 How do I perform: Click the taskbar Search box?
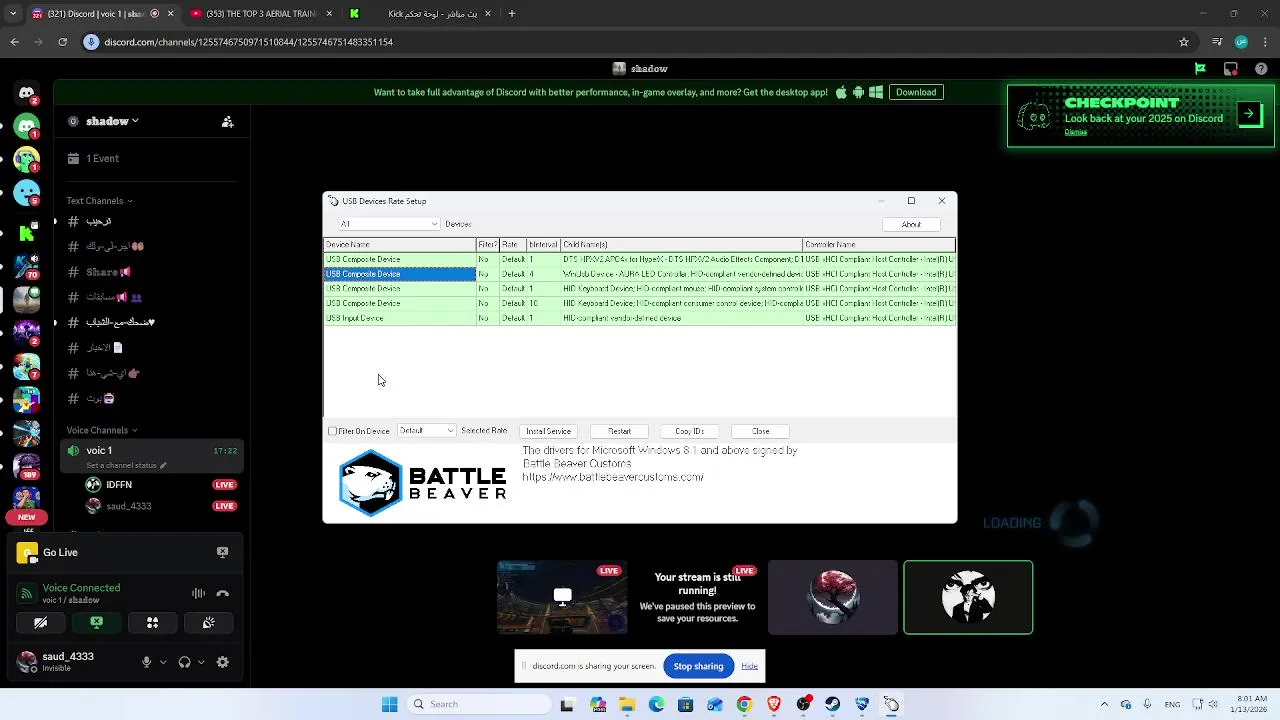pyautogui.click(x=478, y=704)
